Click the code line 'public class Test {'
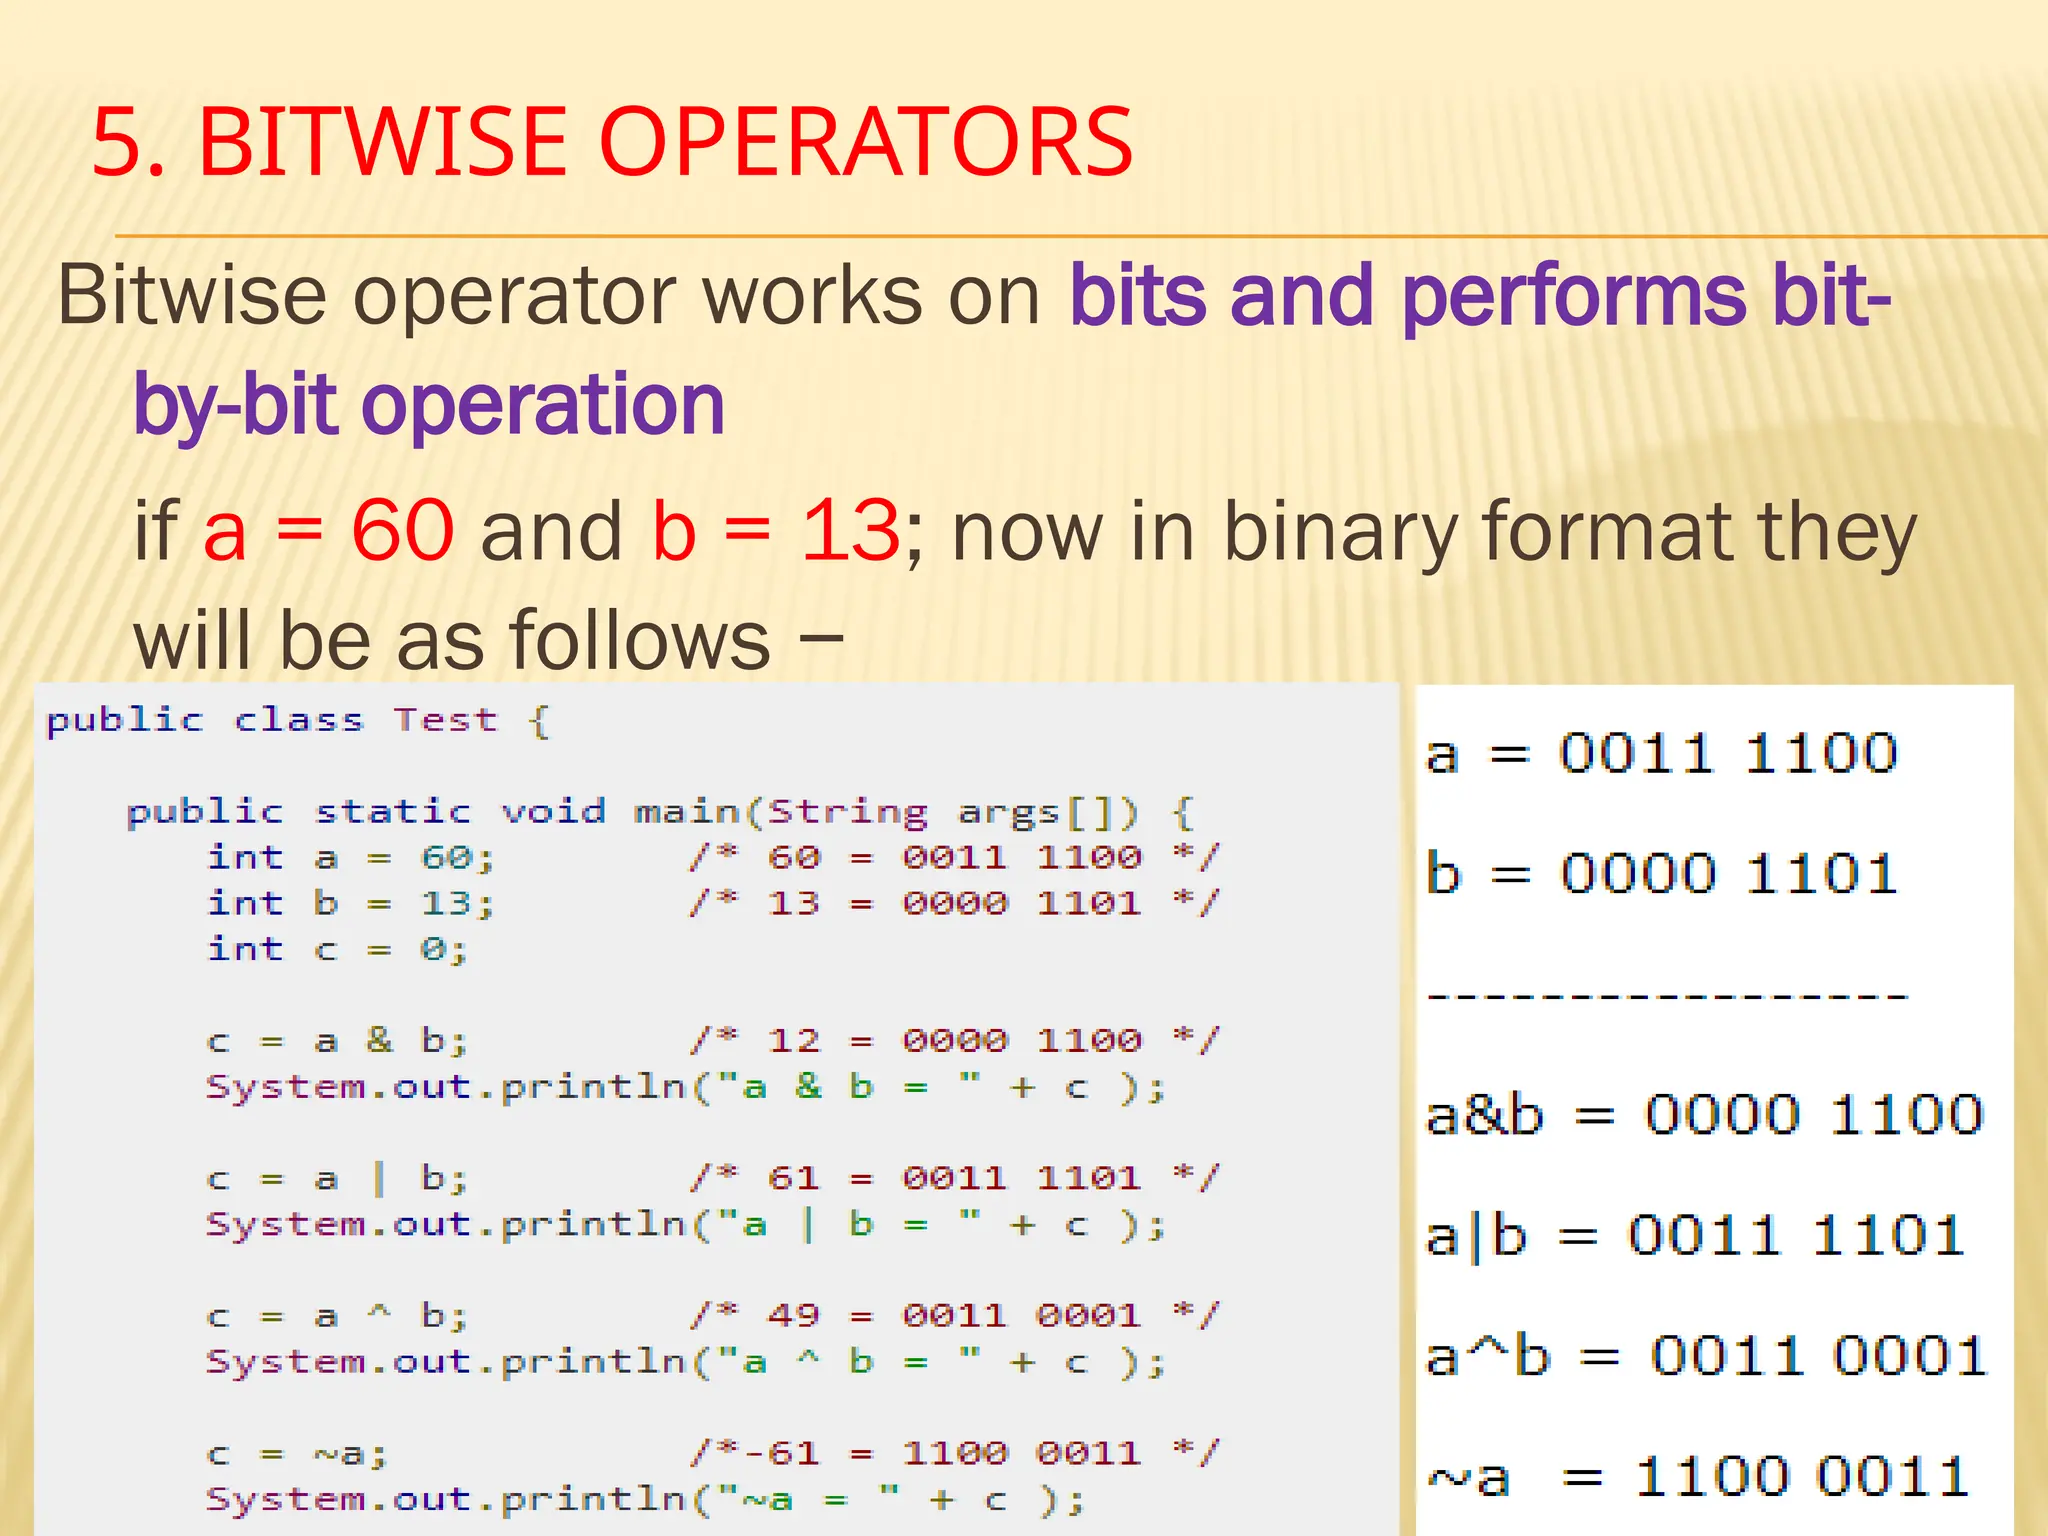This screenshot has width=2048, height=1536. pyautogui.click(x=298, y=721)
